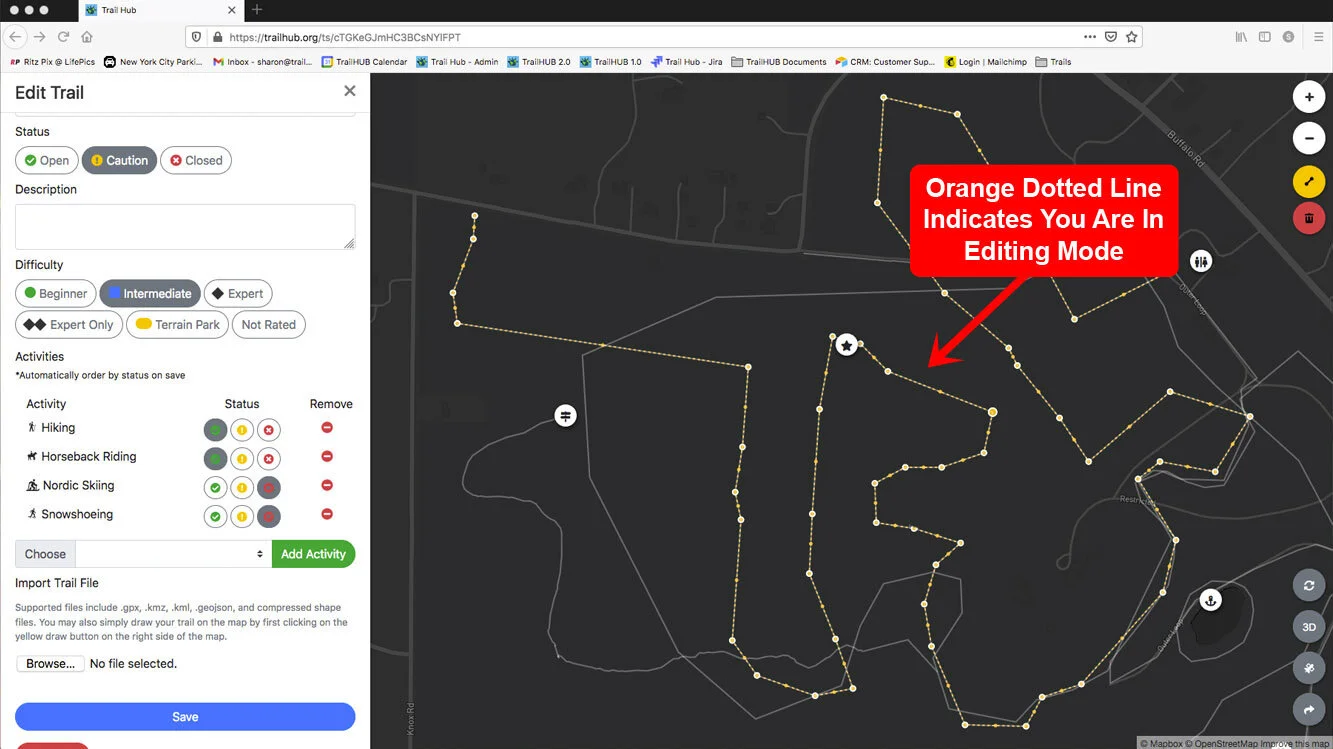
Task: Set Hiking status to caution
Action: pyautogui.click(x=242, y=430)
